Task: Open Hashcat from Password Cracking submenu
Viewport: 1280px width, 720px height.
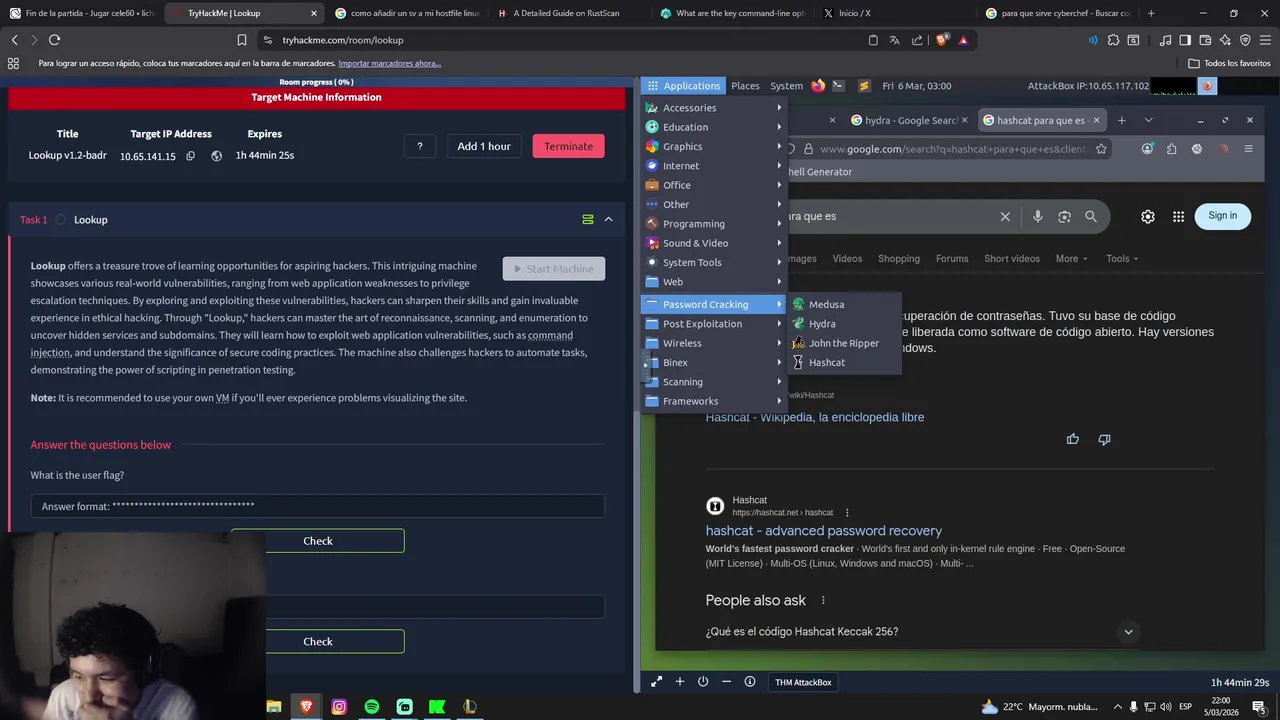Action: [x=844, y=362]
